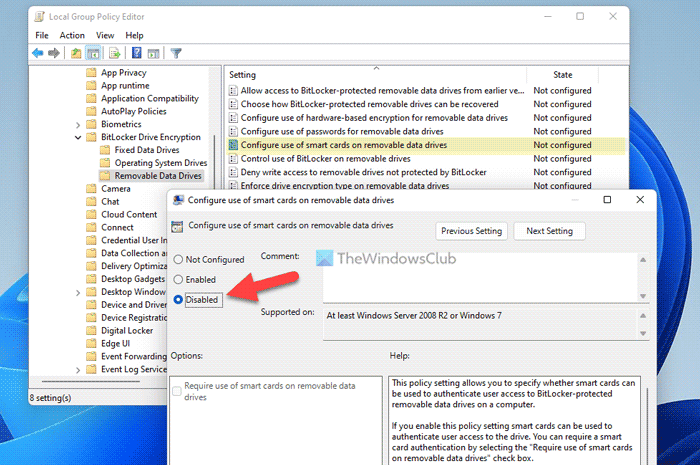Select the Desktop Gadgets tree item
Screen dimensions: 700x465
point(133,279)
